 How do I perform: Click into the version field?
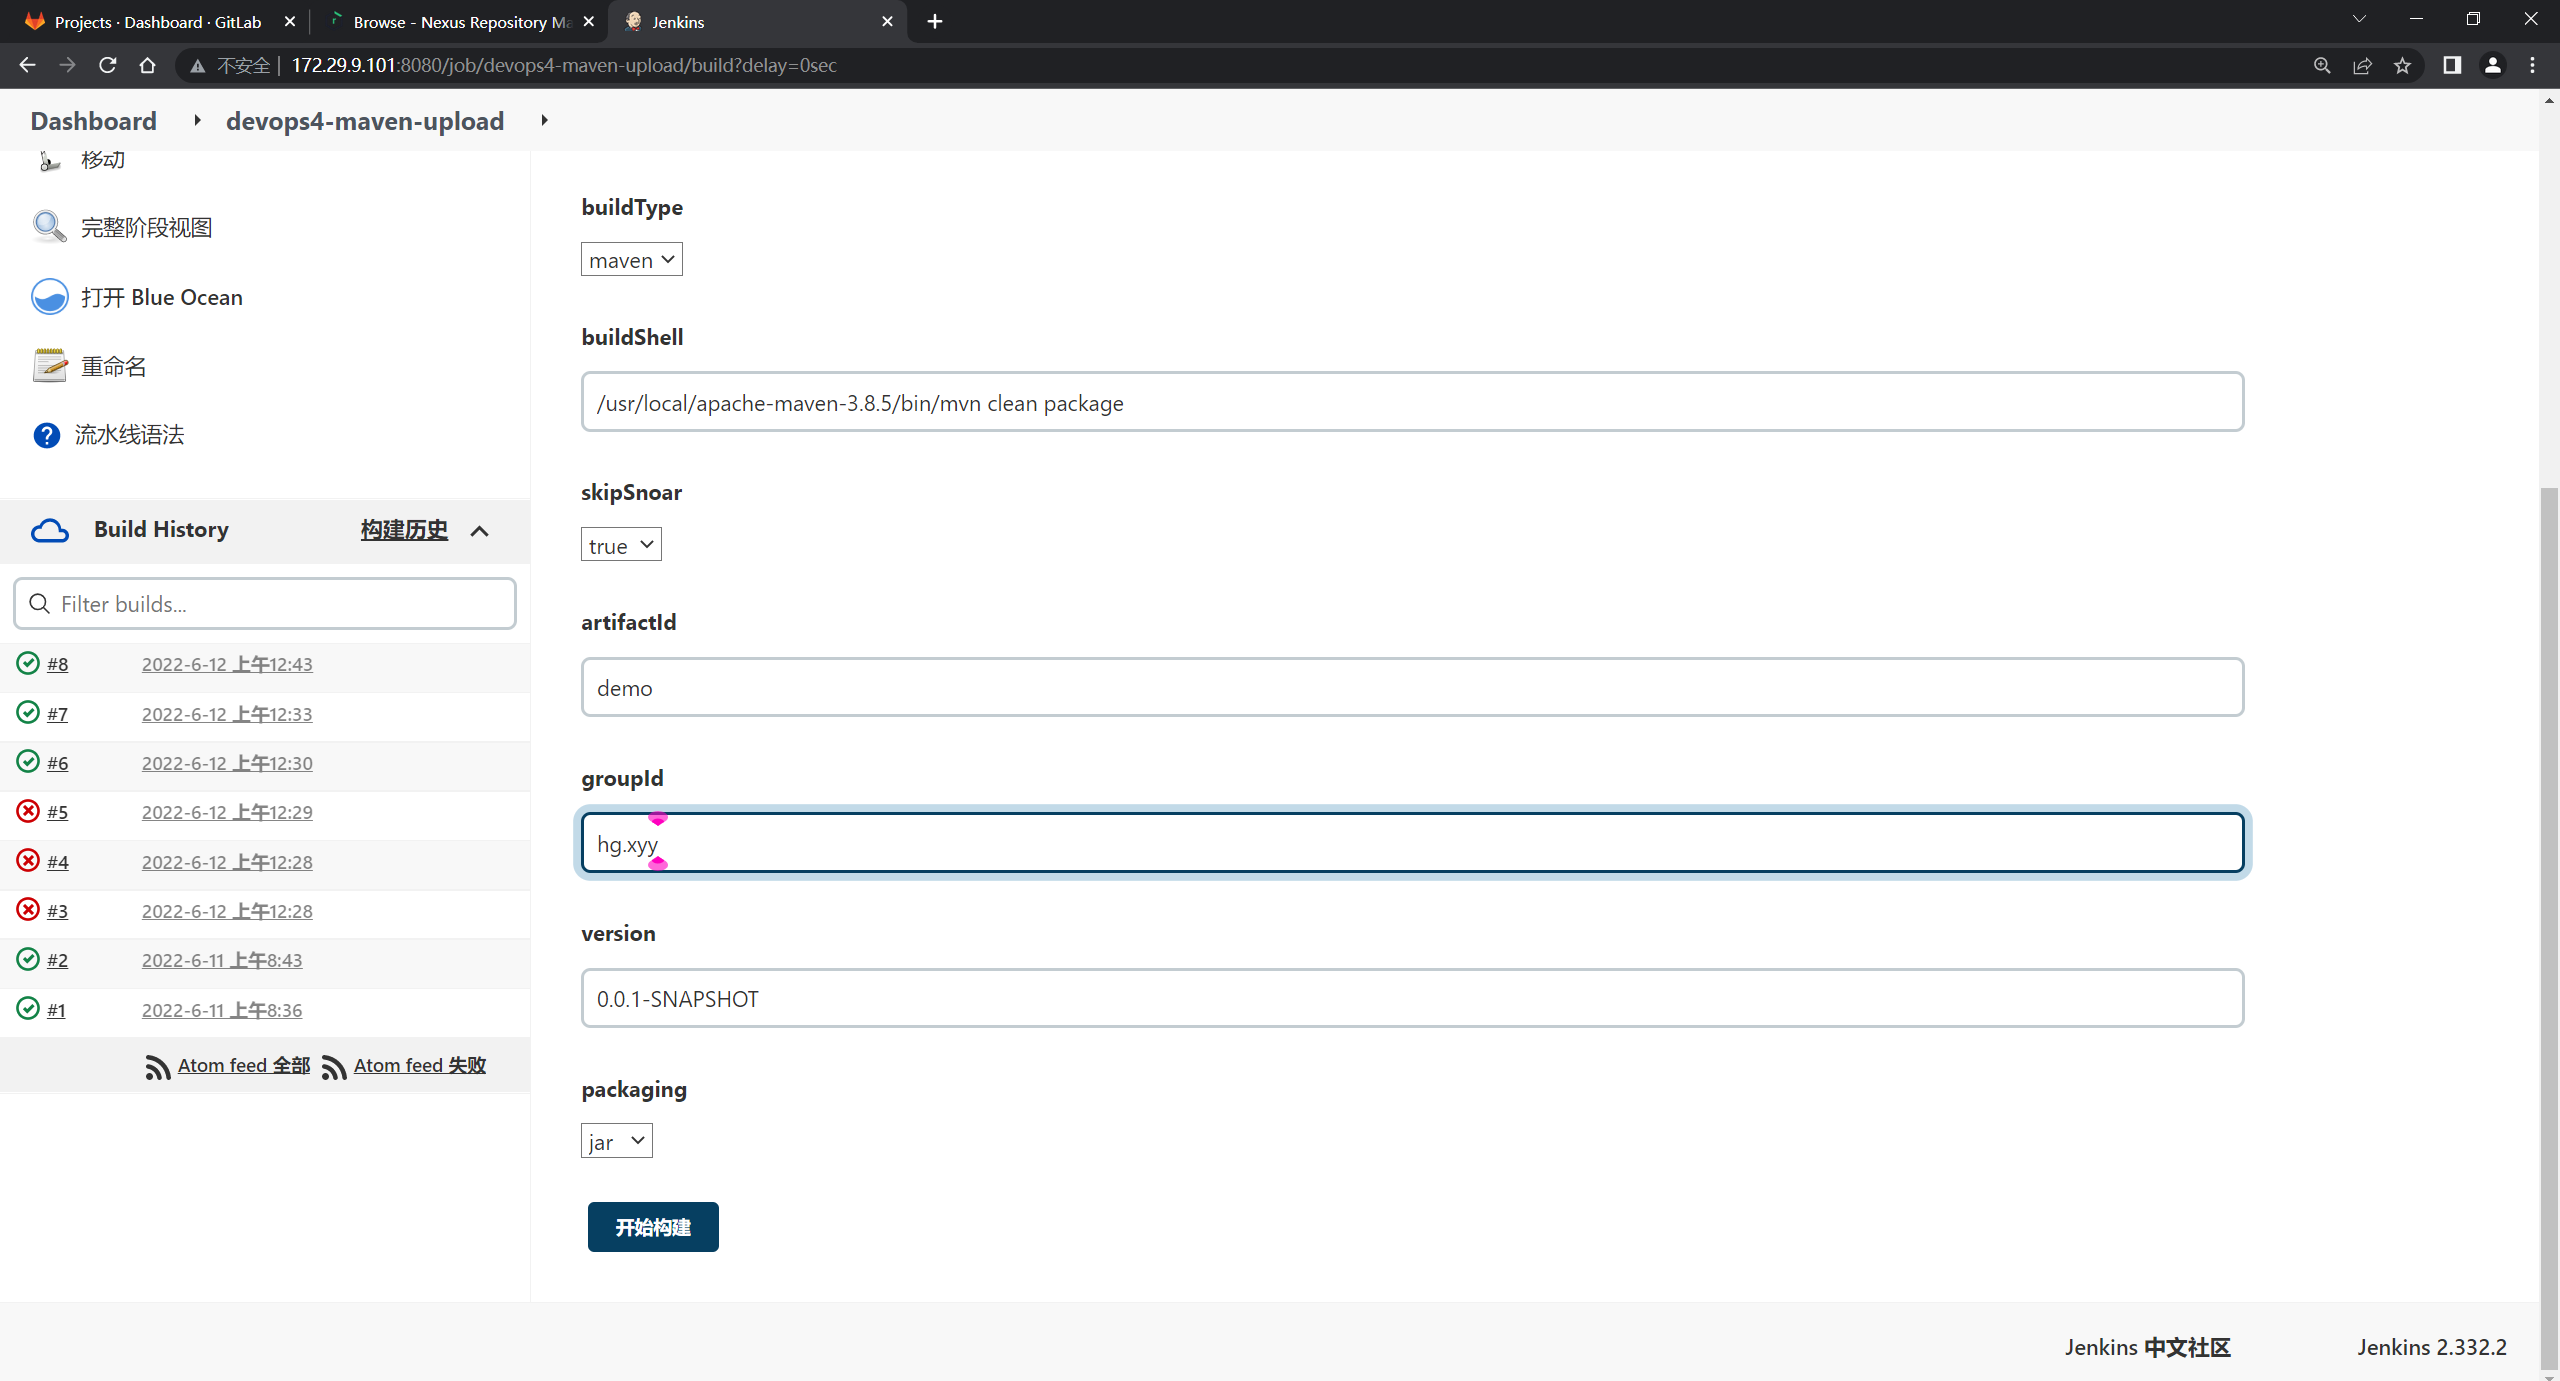coord(1412,998)
